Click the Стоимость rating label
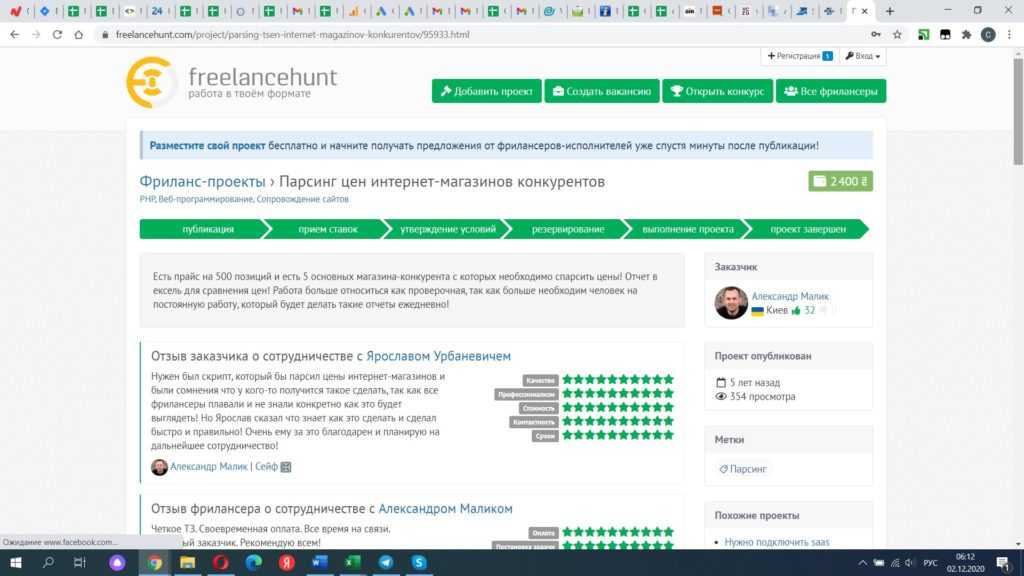Viewport: 1024px width, 576px height. tap(538, 408)
